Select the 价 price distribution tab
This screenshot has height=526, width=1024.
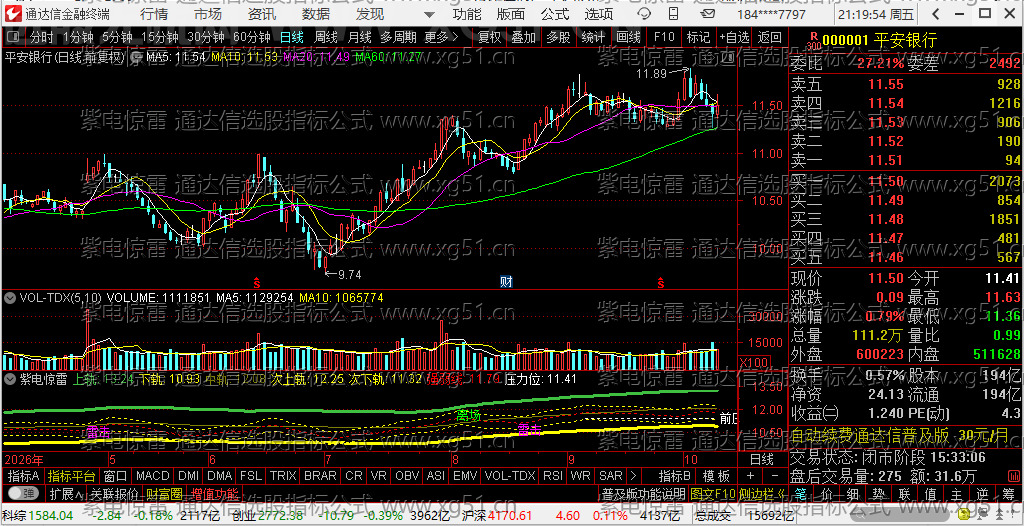826,493
